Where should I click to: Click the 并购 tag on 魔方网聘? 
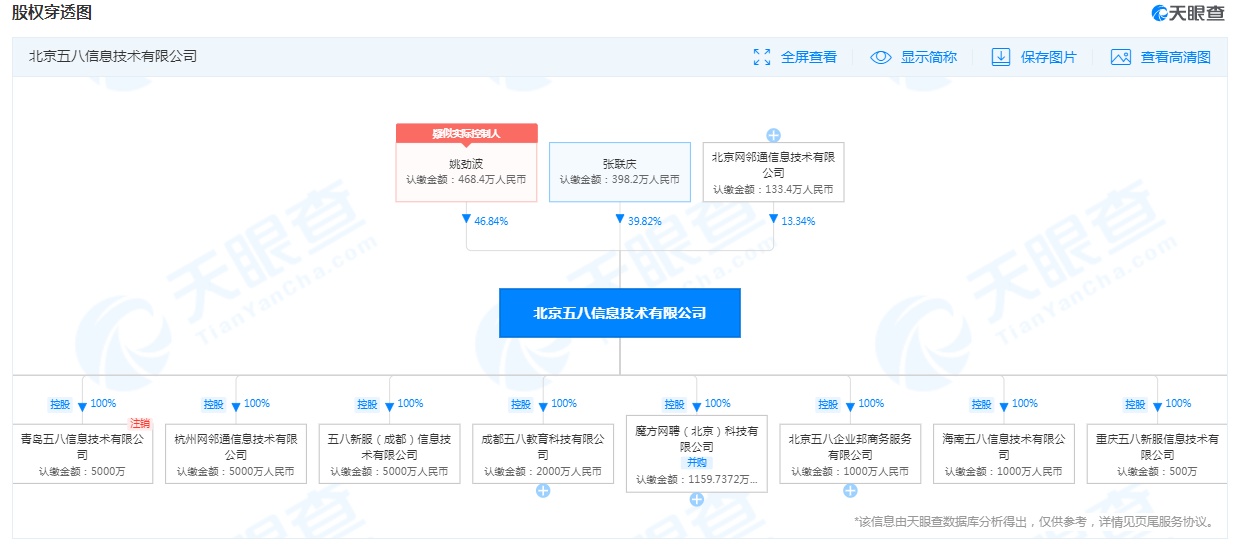click(696, 463)
